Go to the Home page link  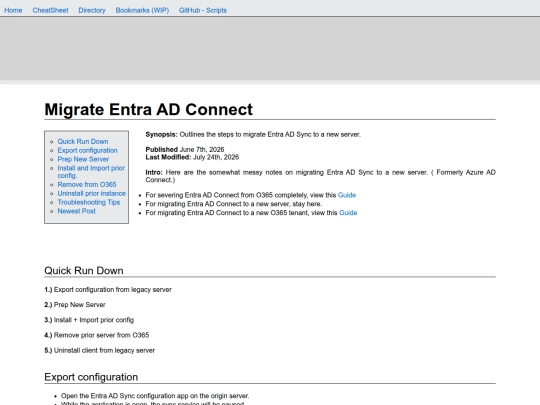click(x=13, y=10)
